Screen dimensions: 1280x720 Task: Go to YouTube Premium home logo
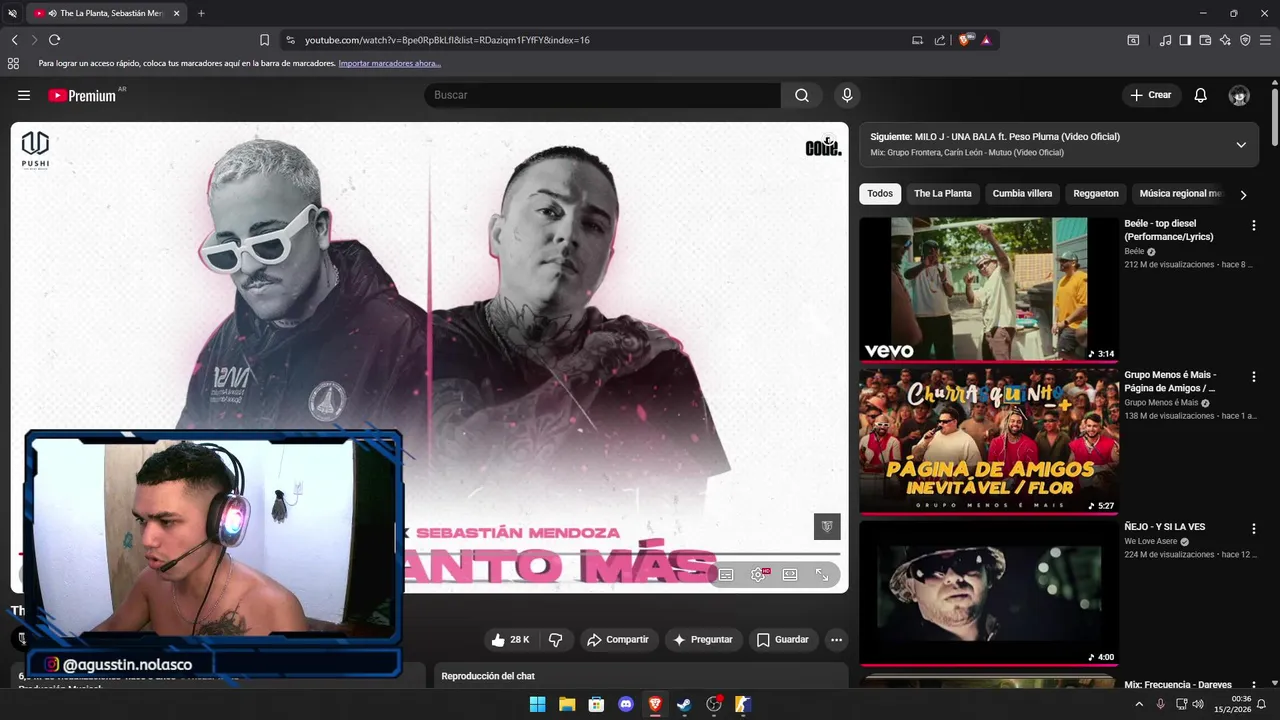[x=84, y=95]
